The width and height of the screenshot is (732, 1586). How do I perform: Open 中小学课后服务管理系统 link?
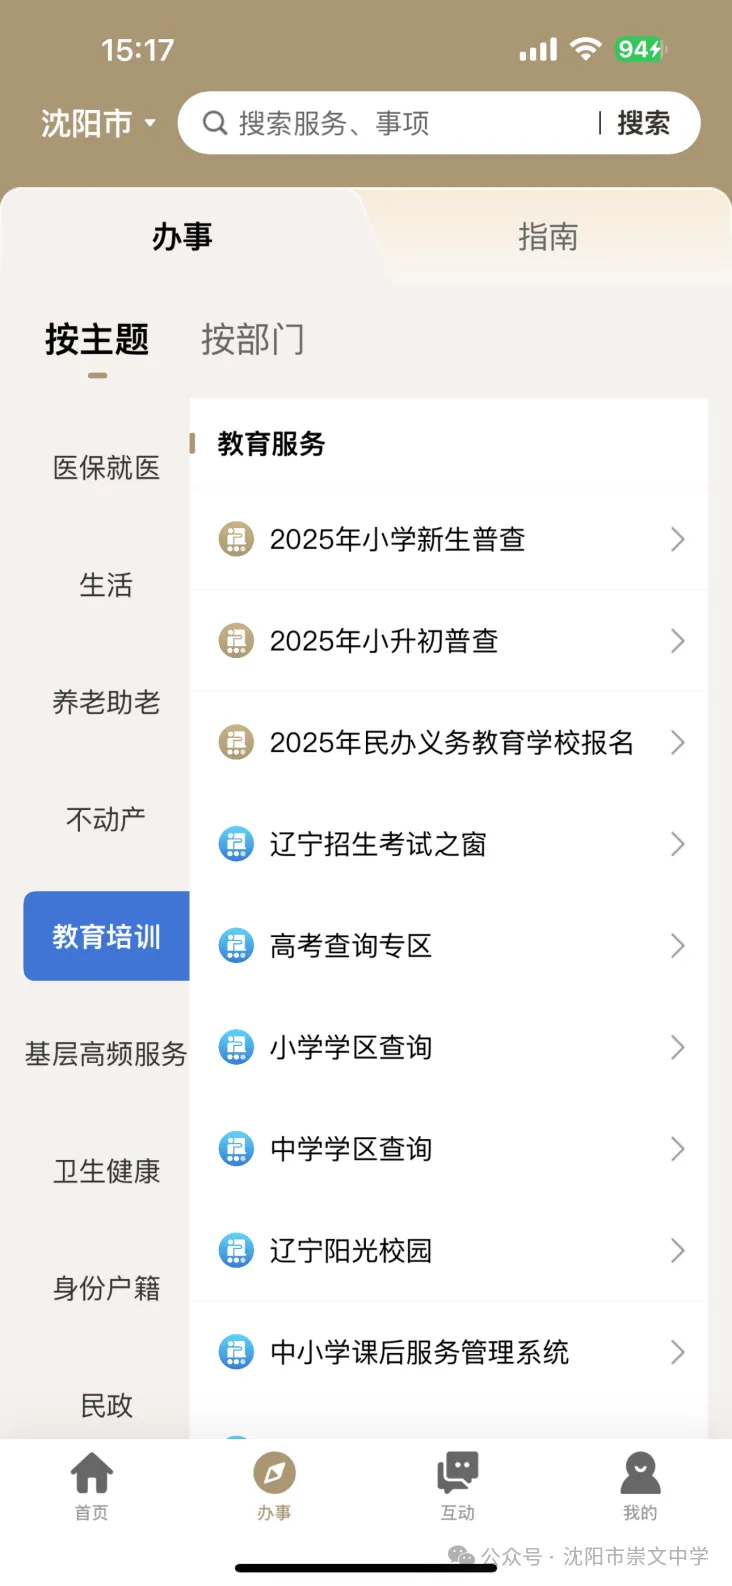coord(419,1353)
